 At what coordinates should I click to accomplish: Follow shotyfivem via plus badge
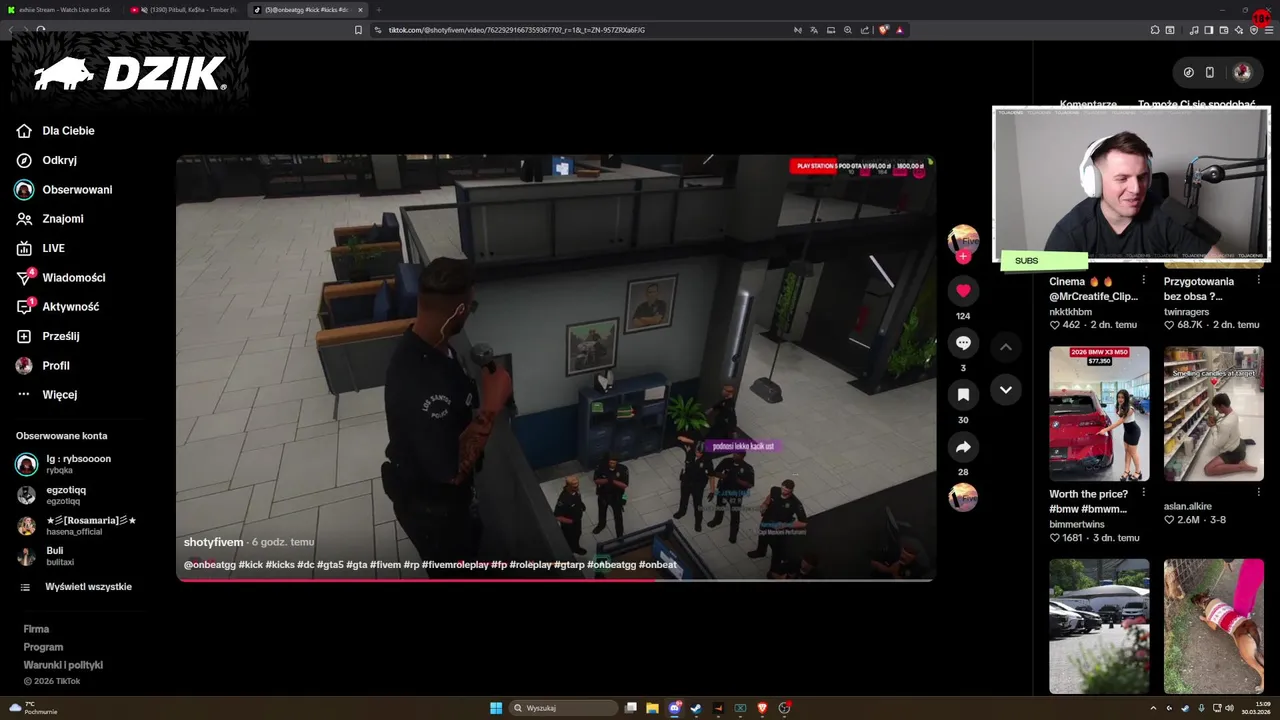click(963, 257)
